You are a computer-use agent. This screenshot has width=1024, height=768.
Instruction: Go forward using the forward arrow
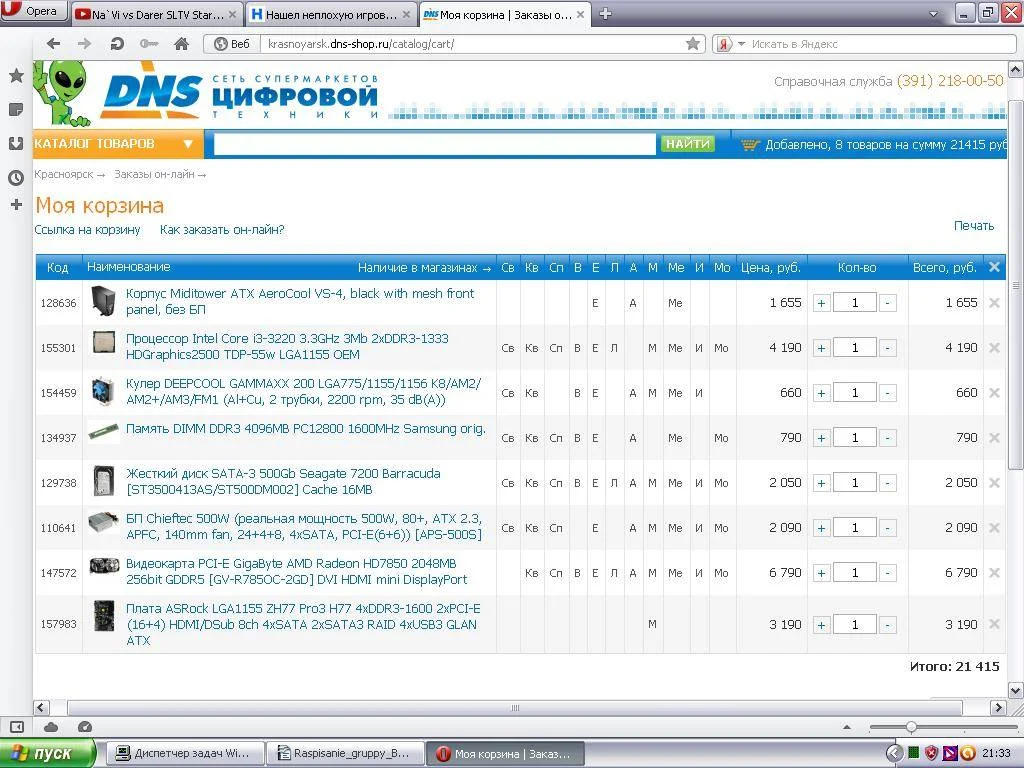[x=84, y=44]
